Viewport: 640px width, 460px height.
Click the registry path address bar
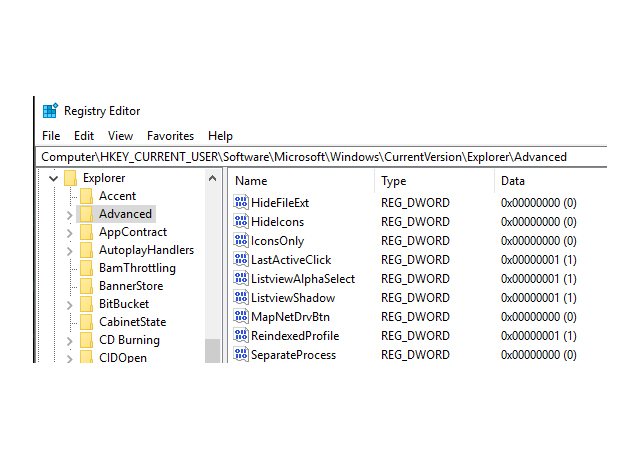322,157
